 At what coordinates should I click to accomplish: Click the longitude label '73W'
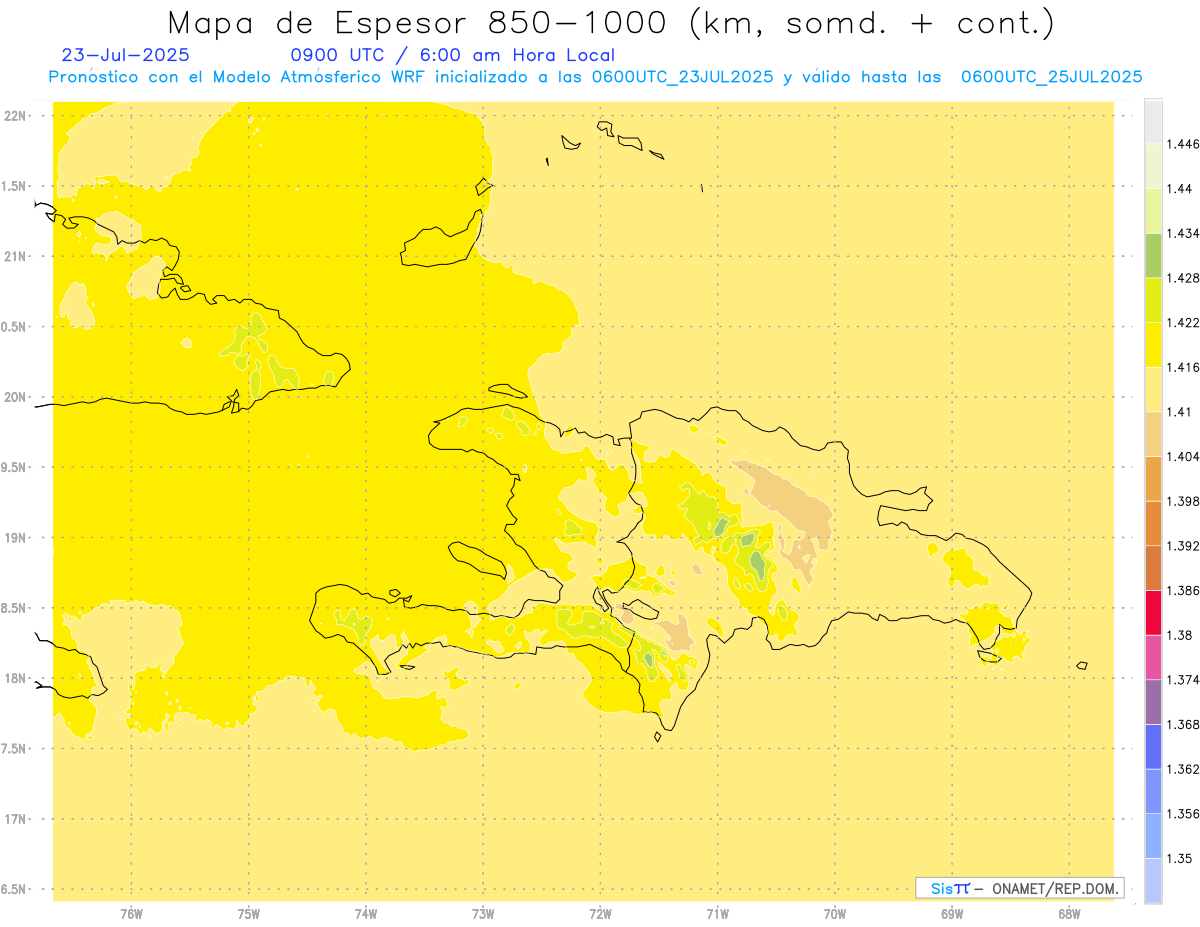point(483,914)
